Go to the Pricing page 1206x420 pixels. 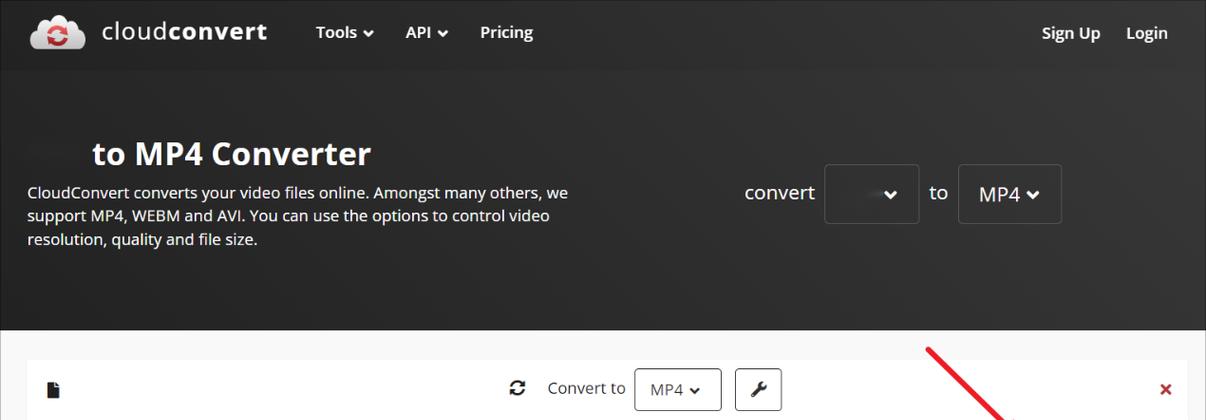(x=506, y=32)
